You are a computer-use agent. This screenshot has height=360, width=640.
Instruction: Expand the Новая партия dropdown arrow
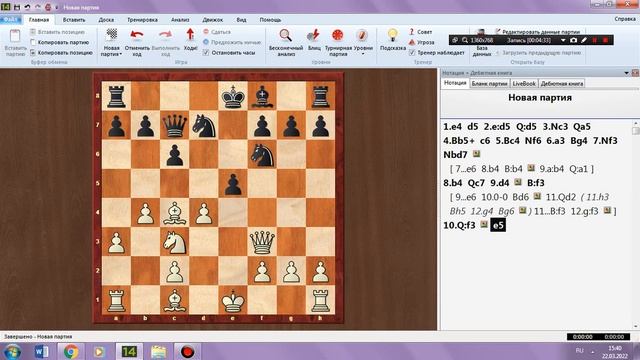click(121, 54)
